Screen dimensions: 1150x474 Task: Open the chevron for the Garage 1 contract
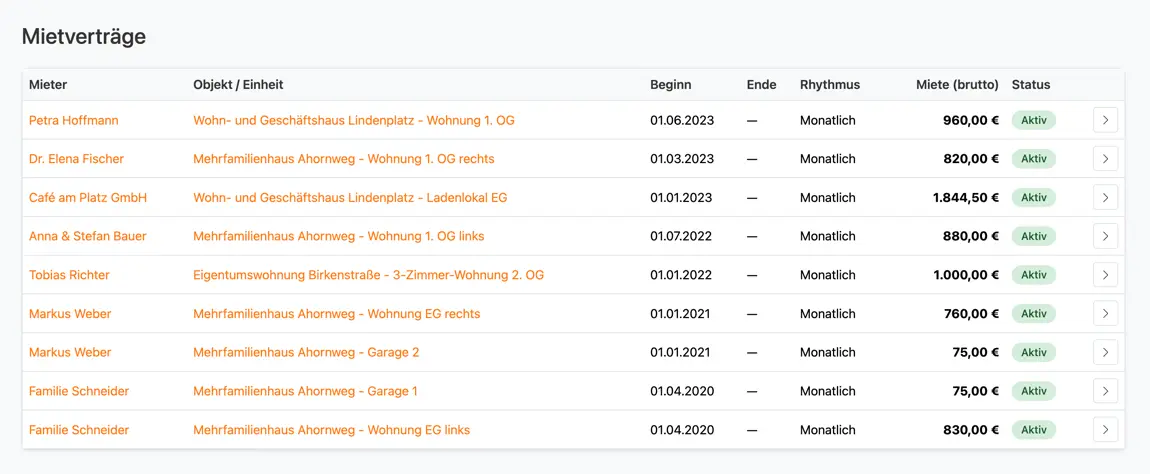coord(1105,391)
